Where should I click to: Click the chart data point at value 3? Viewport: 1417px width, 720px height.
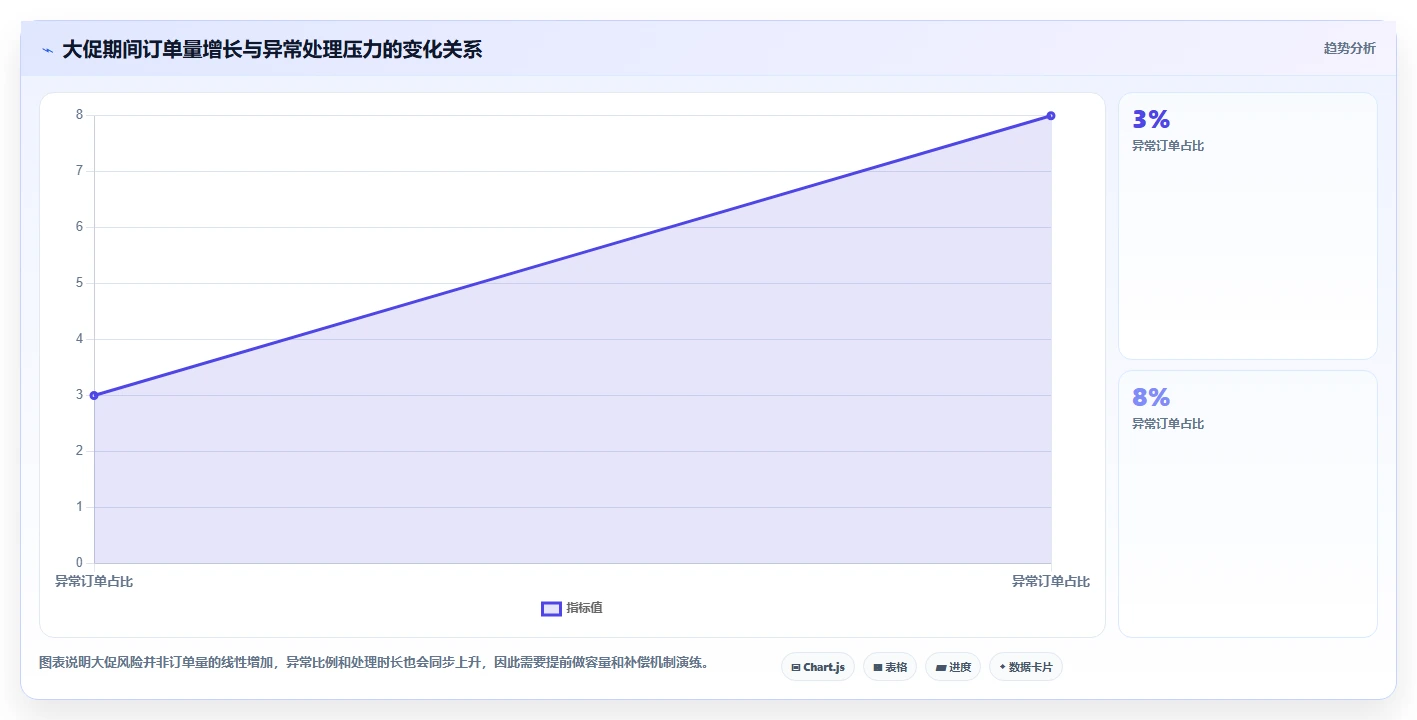pos(94,395)
